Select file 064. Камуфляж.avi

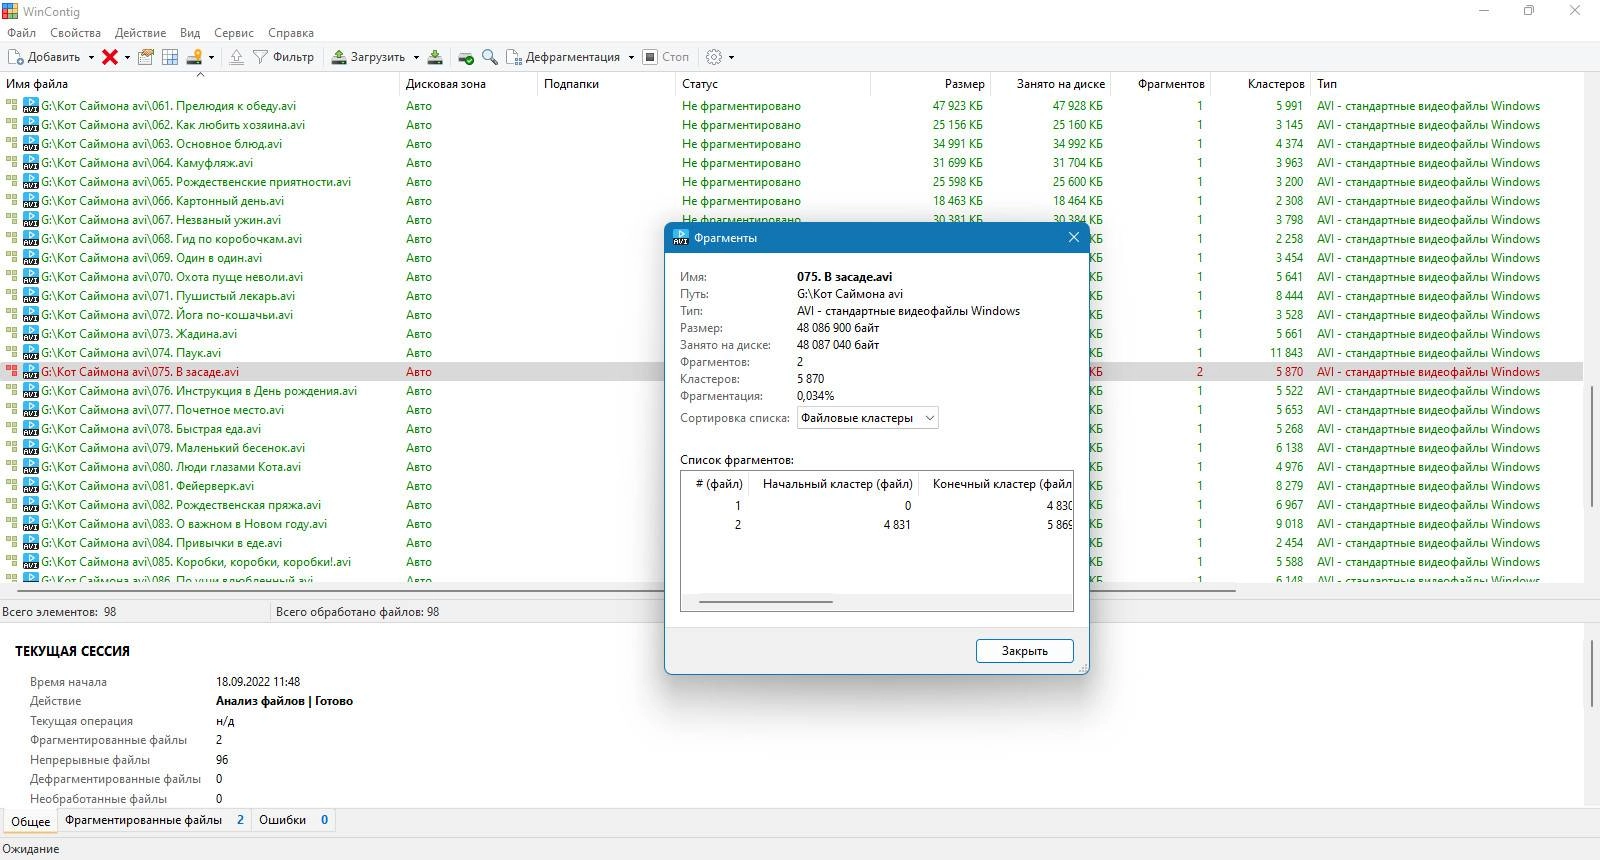[x=147, y=163]
